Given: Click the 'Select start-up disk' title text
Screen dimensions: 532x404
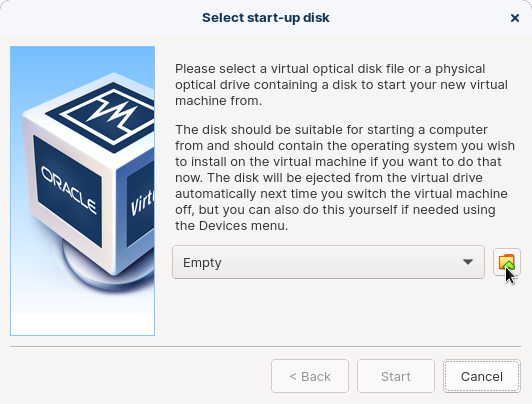Looking at the screenshot, I should [266, 18].
